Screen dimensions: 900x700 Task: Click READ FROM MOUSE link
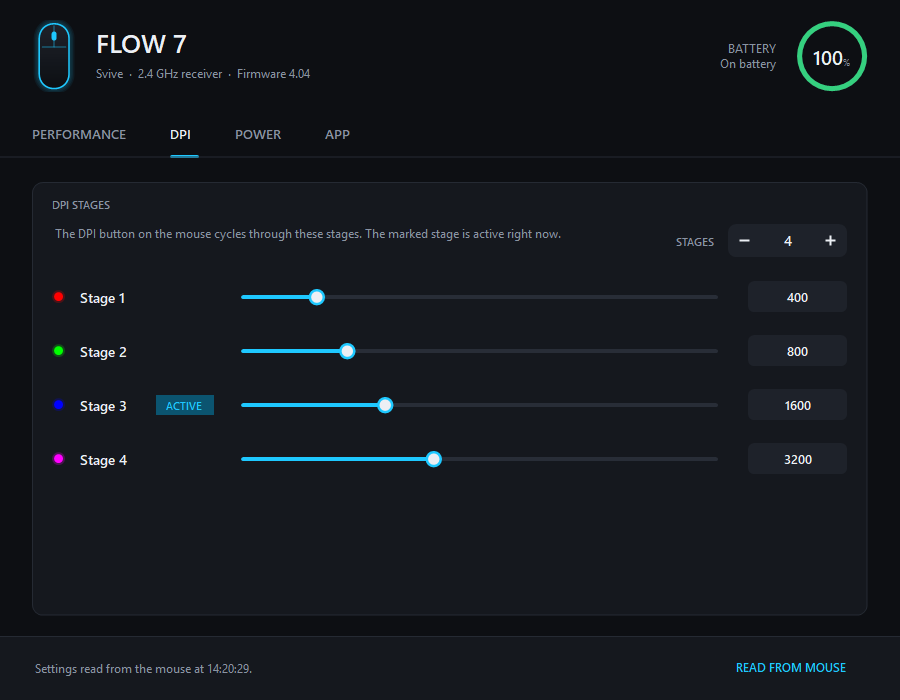pyautogui.click(x=790, y=668)
